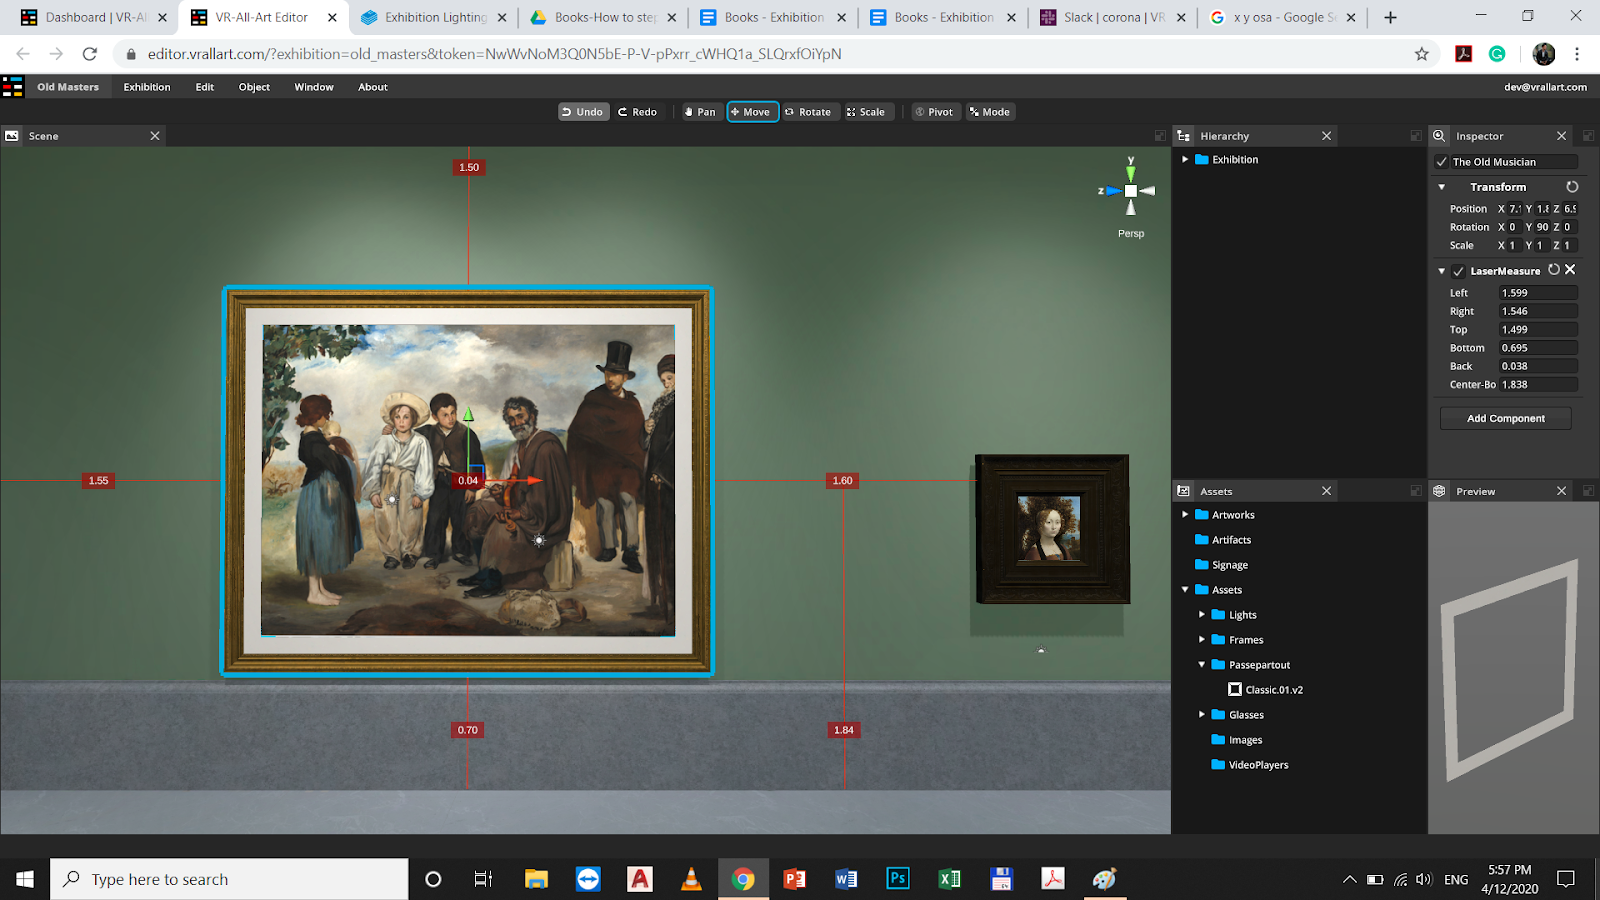Expand the Frames folder
The width and height of the screenshot is (1600, 900).
click(1202, 640)
